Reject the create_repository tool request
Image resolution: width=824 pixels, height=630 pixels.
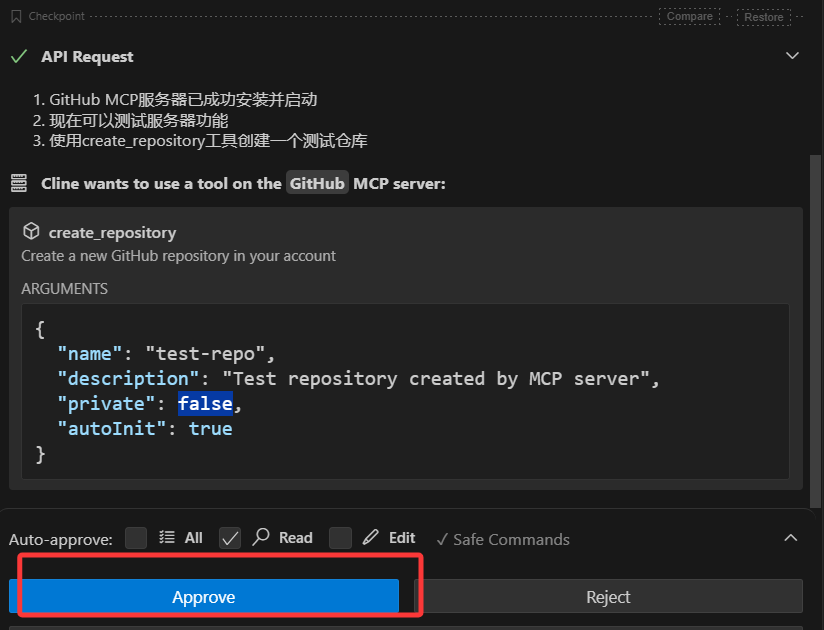point(608,596)
